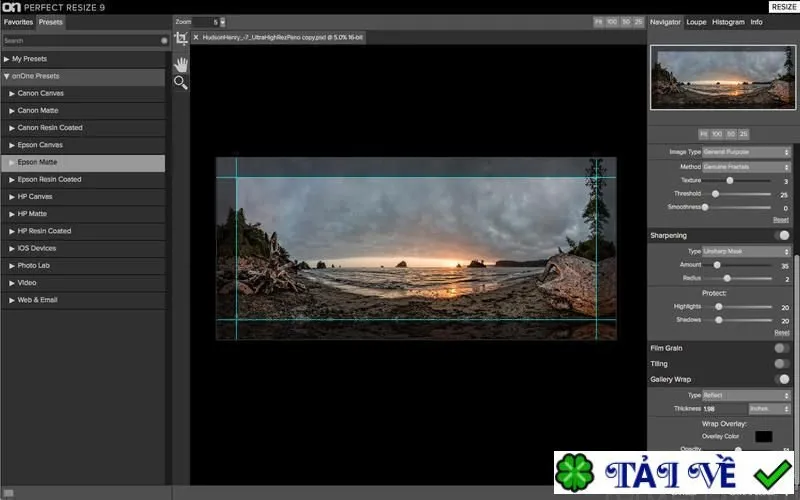Click the Overlay Color black swatch
Image resolution: width=800 pixels, height=500 pixels.
pos(763,436)
